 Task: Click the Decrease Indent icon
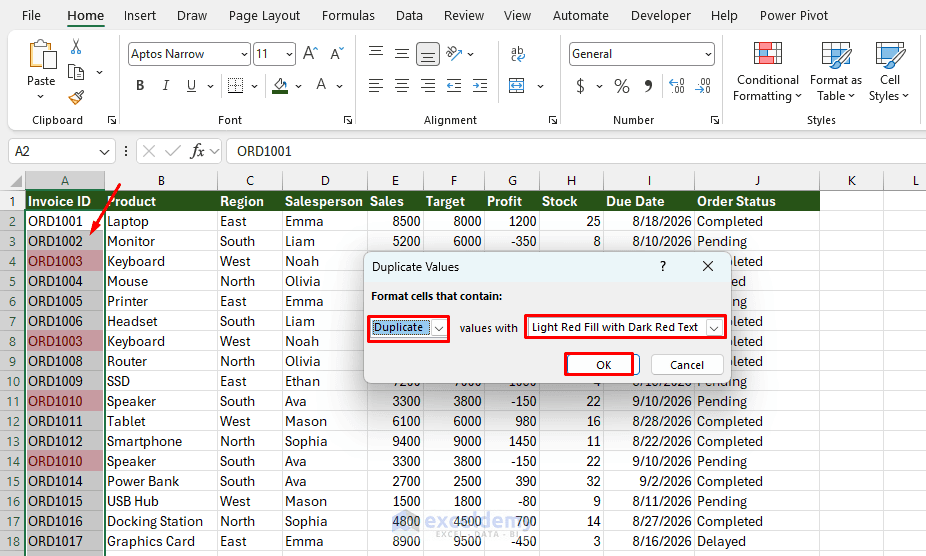(454, 86)
